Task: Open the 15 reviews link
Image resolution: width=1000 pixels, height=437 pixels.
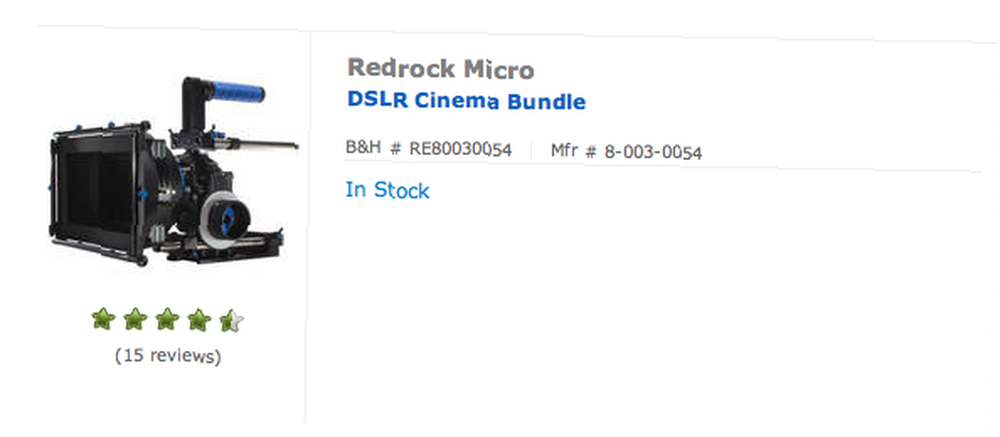Action: coord(168,355)
